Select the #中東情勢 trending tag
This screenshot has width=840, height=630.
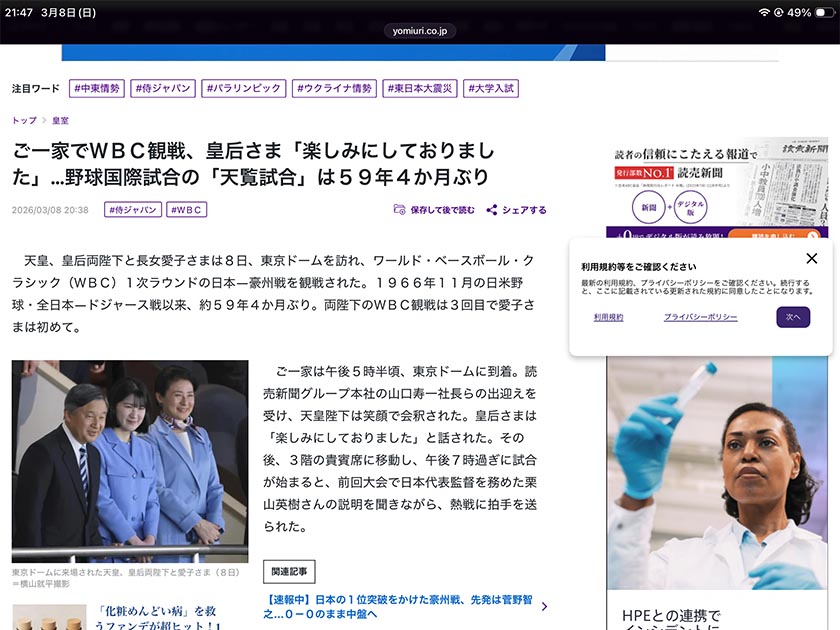[x=96, y=88]
